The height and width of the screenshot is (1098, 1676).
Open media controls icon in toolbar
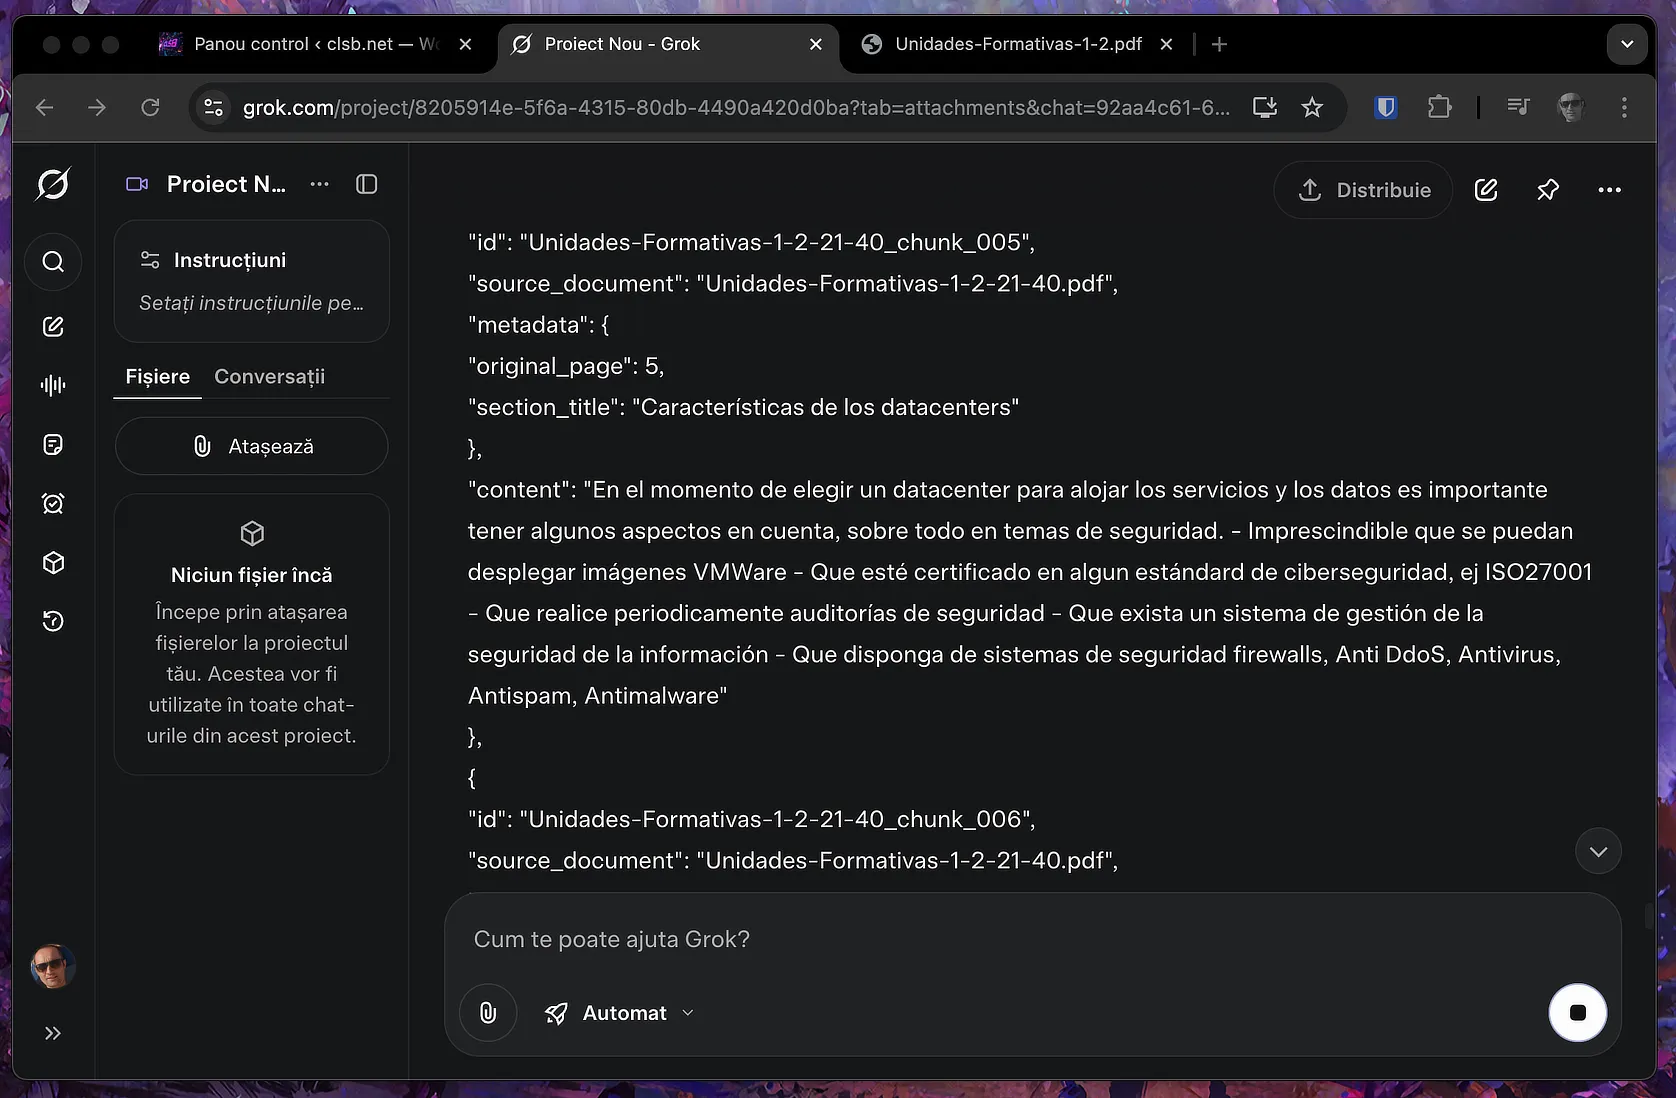[1518, 107]
